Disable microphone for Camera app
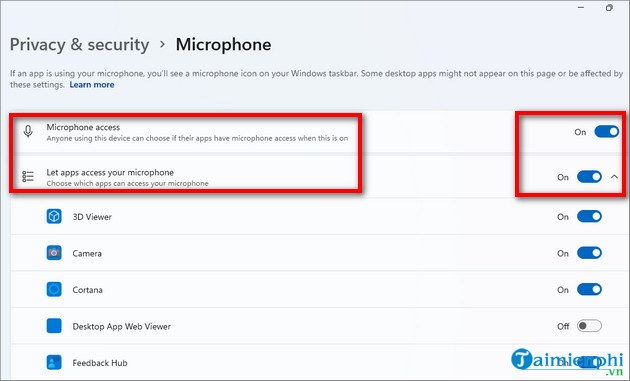The width and height of the screenshot is (630, 381). (x=589, y=253)
